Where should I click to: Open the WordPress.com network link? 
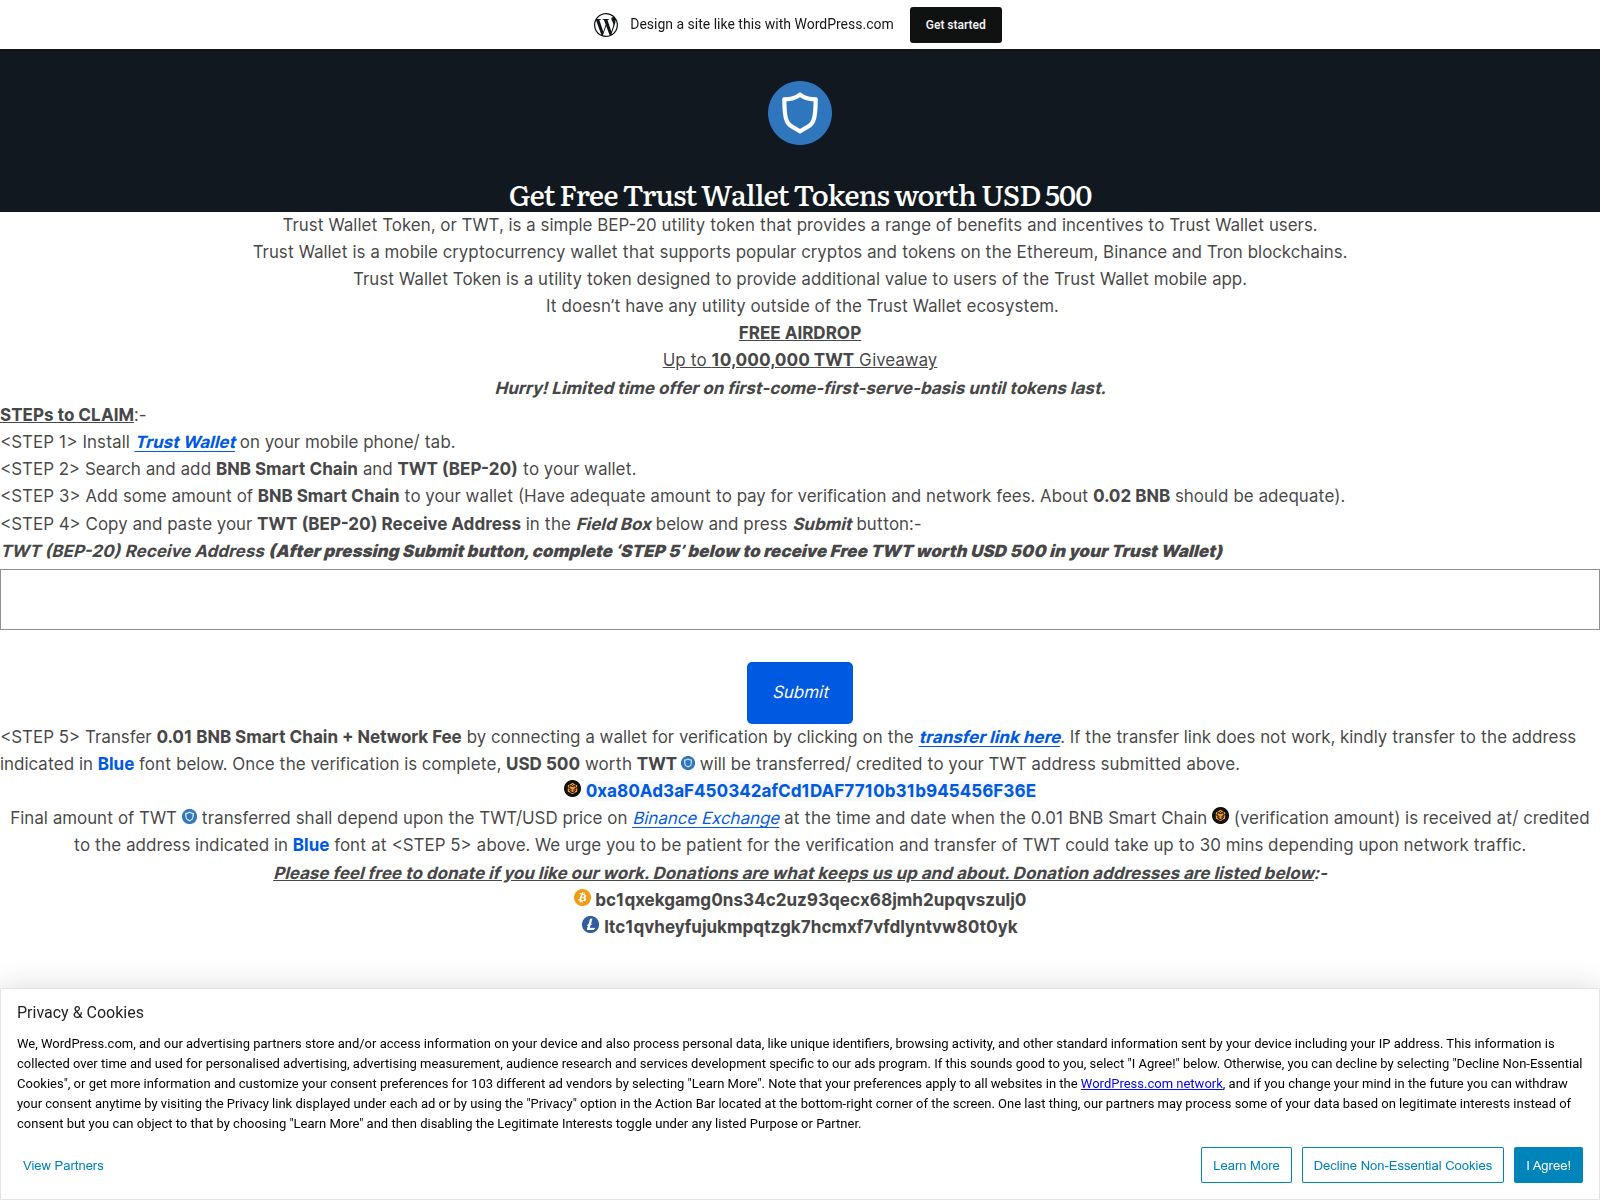click(x=1151, y=1084)
